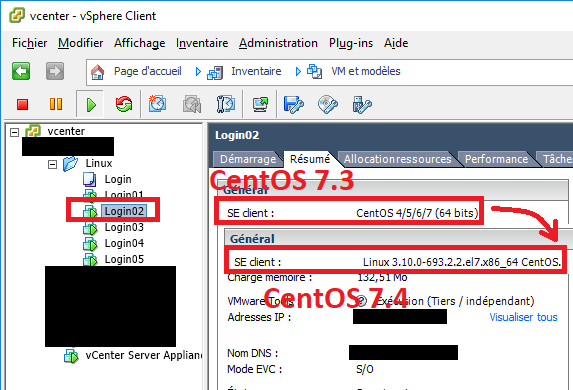Select the Login03 label in the tree
Viewport: 573px width, 390px height.
point(124,227)
